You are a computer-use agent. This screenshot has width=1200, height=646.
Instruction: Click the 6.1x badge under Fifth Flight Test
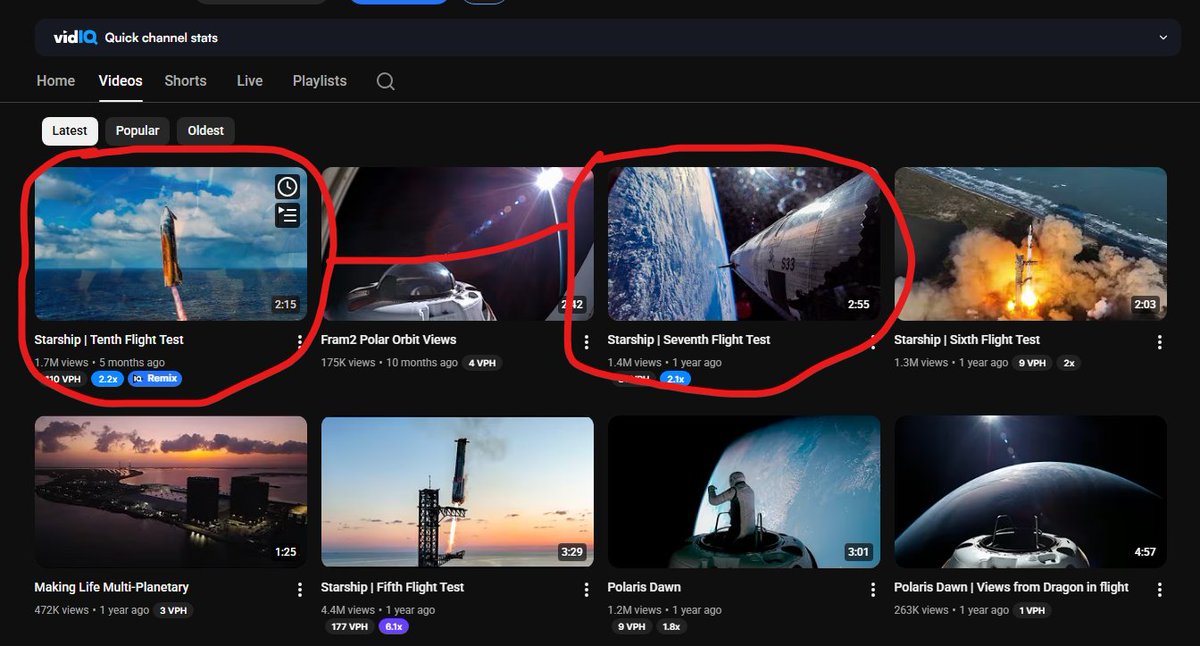[393, 627]
